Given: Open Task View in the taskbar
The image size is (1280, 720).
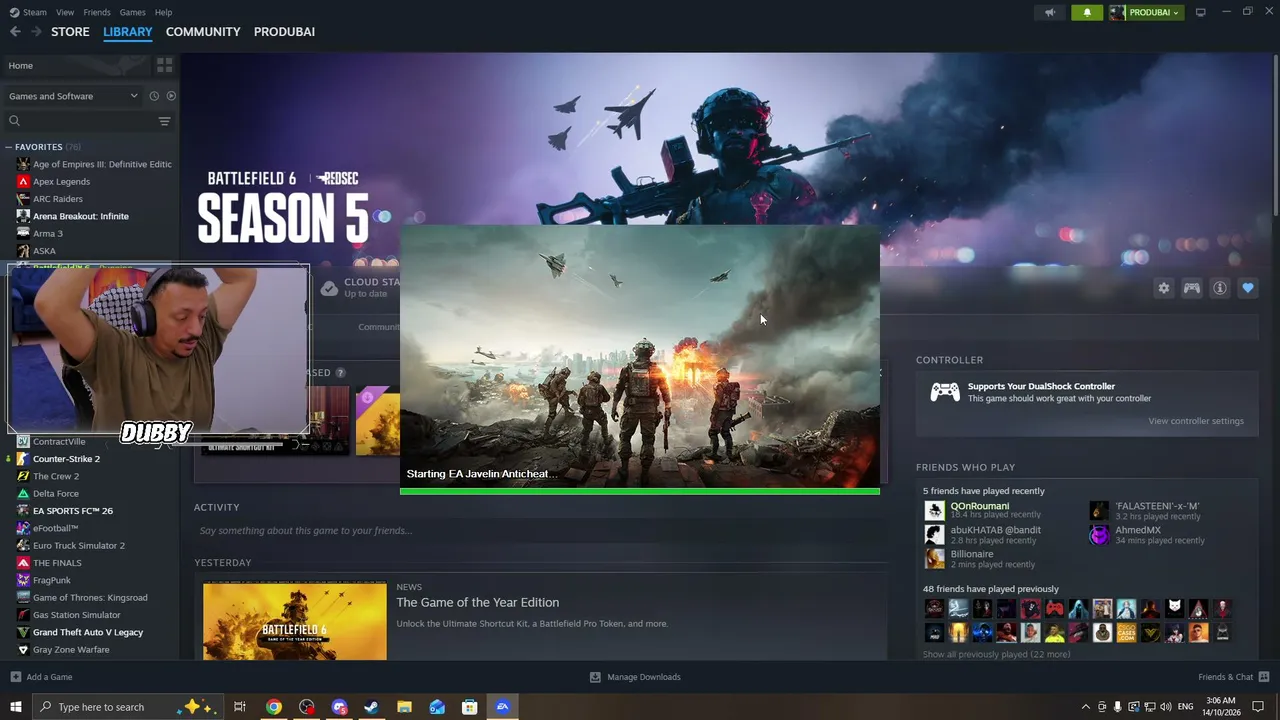Looking at the screenshot, I should click(240, 707).
